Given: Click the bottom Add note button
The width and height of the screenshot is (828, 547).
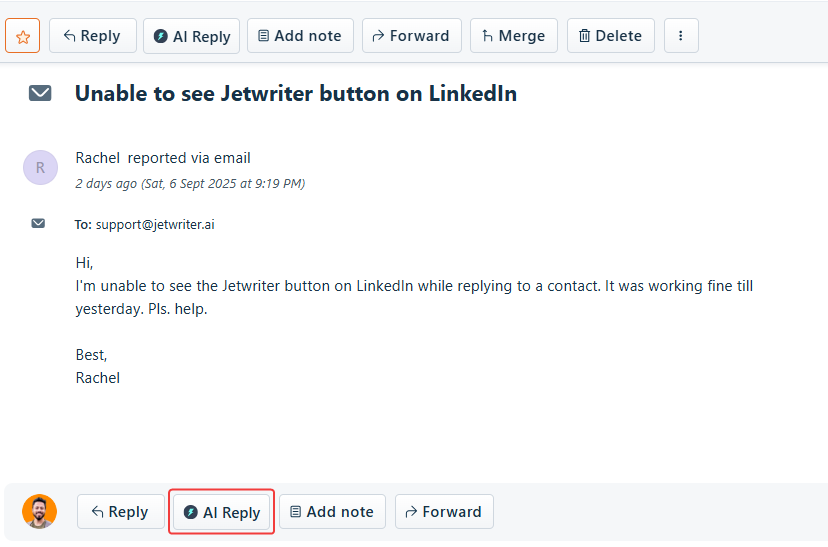Looking at the screenshot, I should (332, 512).
